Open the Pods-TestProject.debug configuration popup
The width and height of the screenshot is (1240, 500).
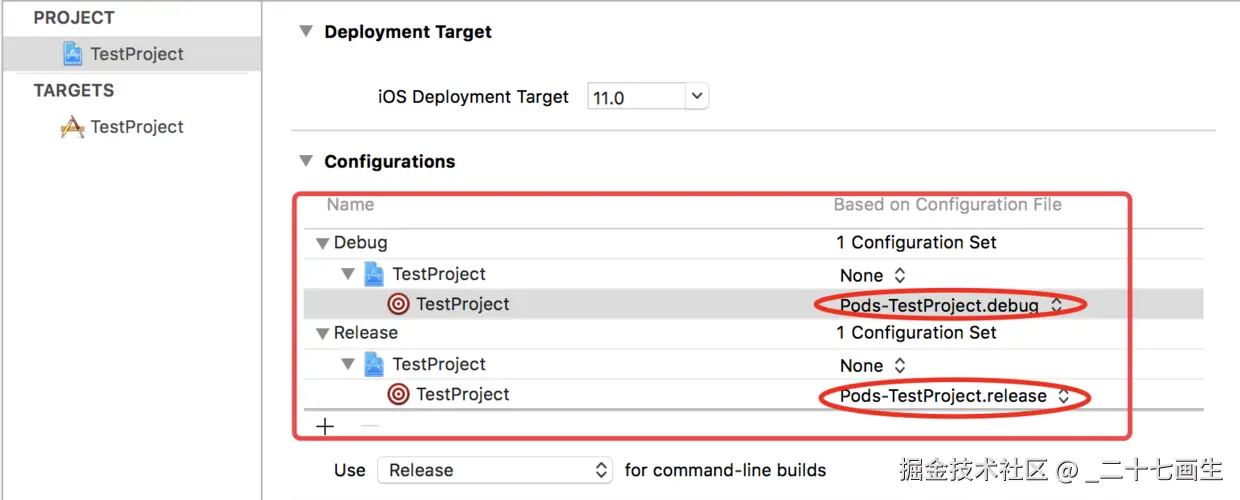pos(951,305)
